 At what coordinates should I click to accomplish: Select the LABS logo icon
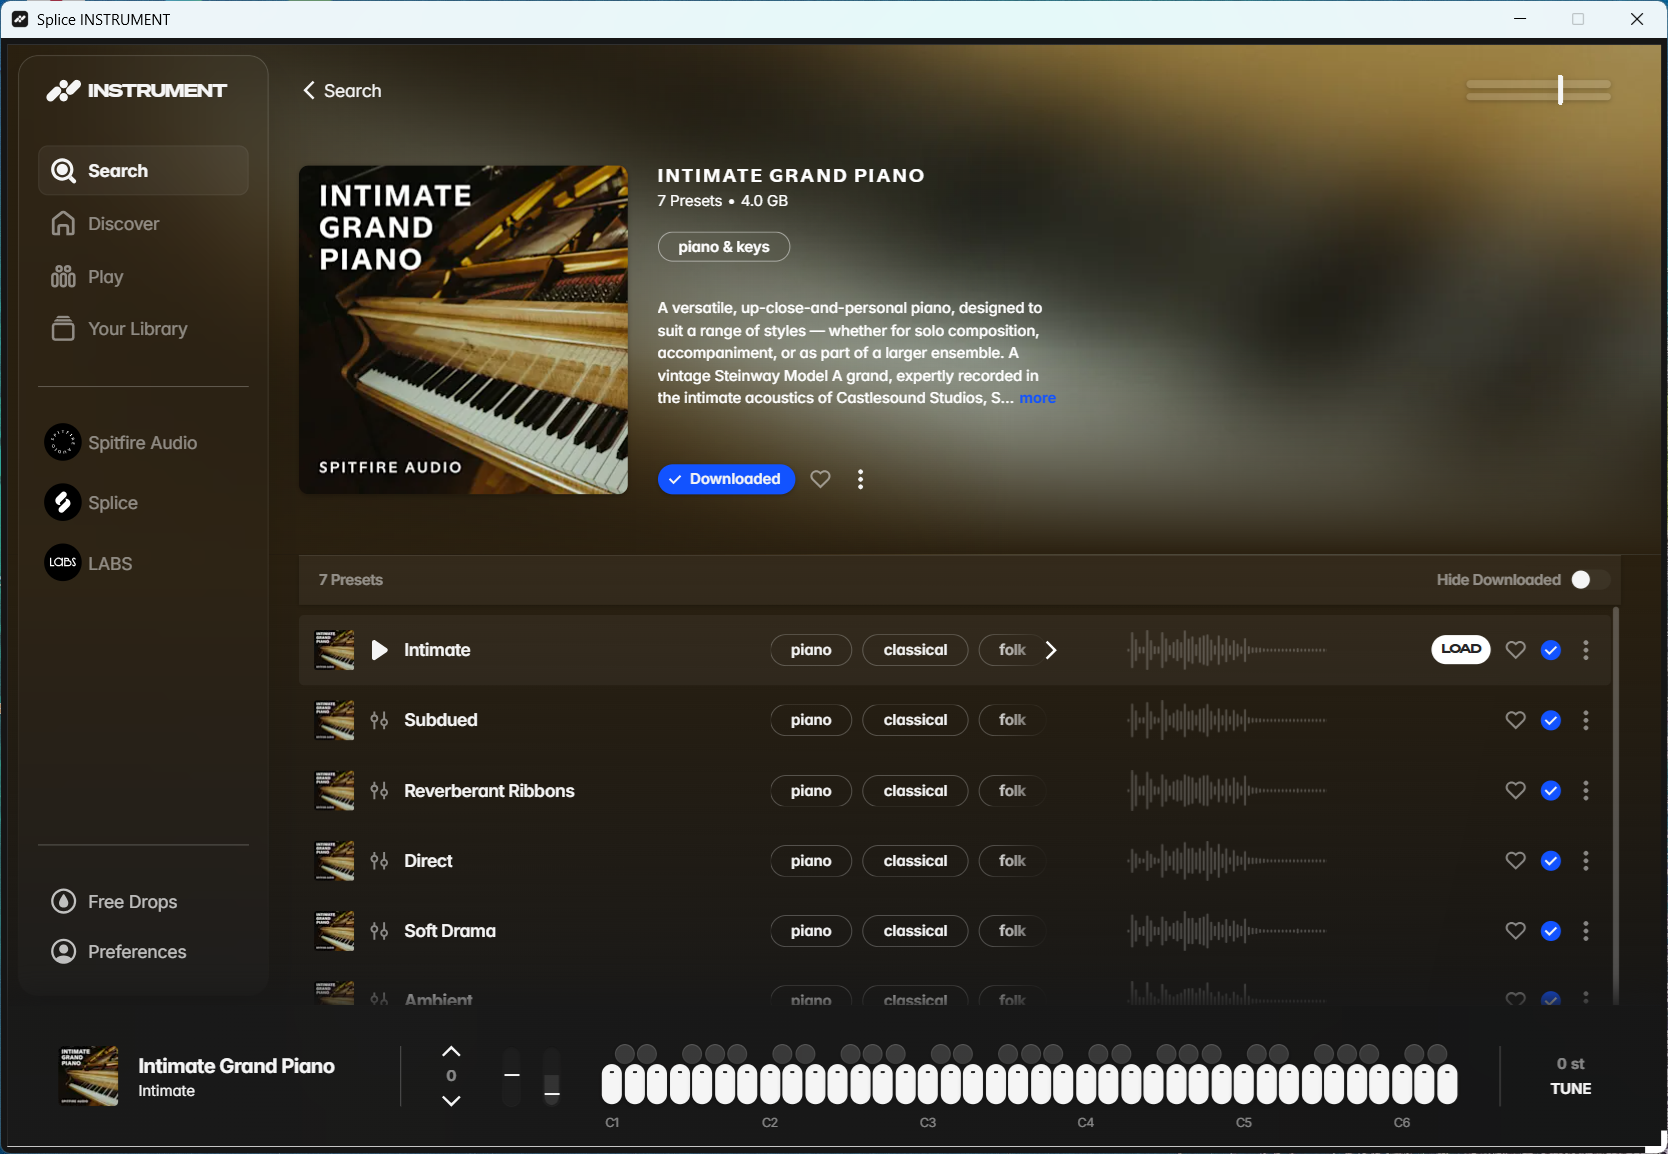(x=63, y=563)
